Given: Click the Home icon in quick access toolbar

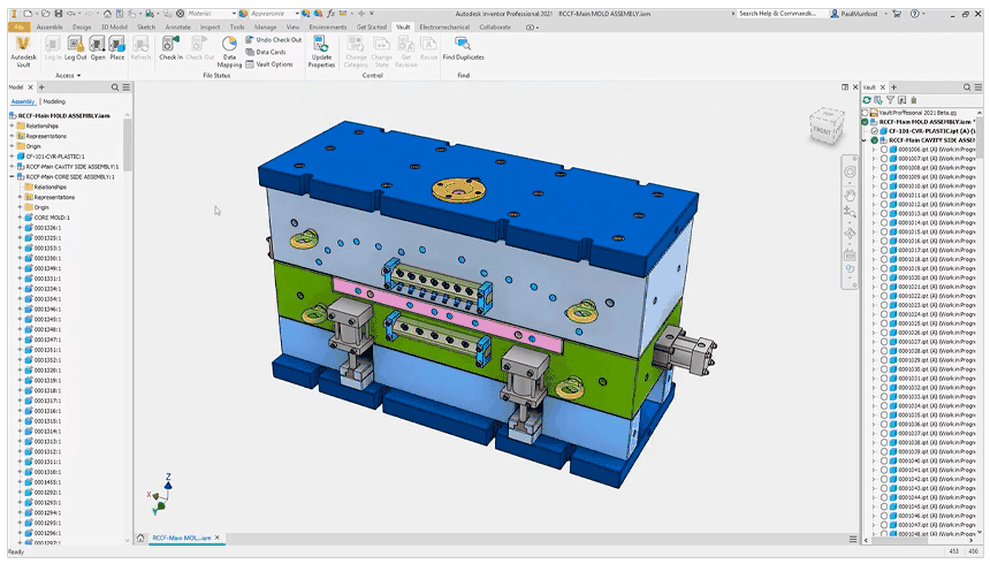Looking at the screenshot, I should 107,13.
